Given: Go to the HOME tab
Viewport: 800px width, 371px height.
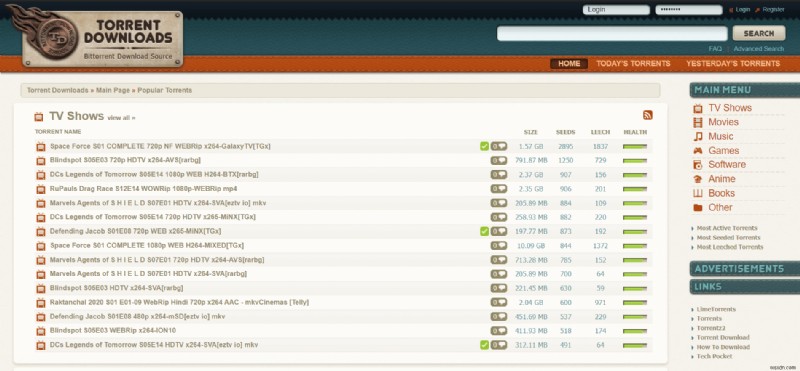Looking at the screenshot, I should click(x=569, y=64).
